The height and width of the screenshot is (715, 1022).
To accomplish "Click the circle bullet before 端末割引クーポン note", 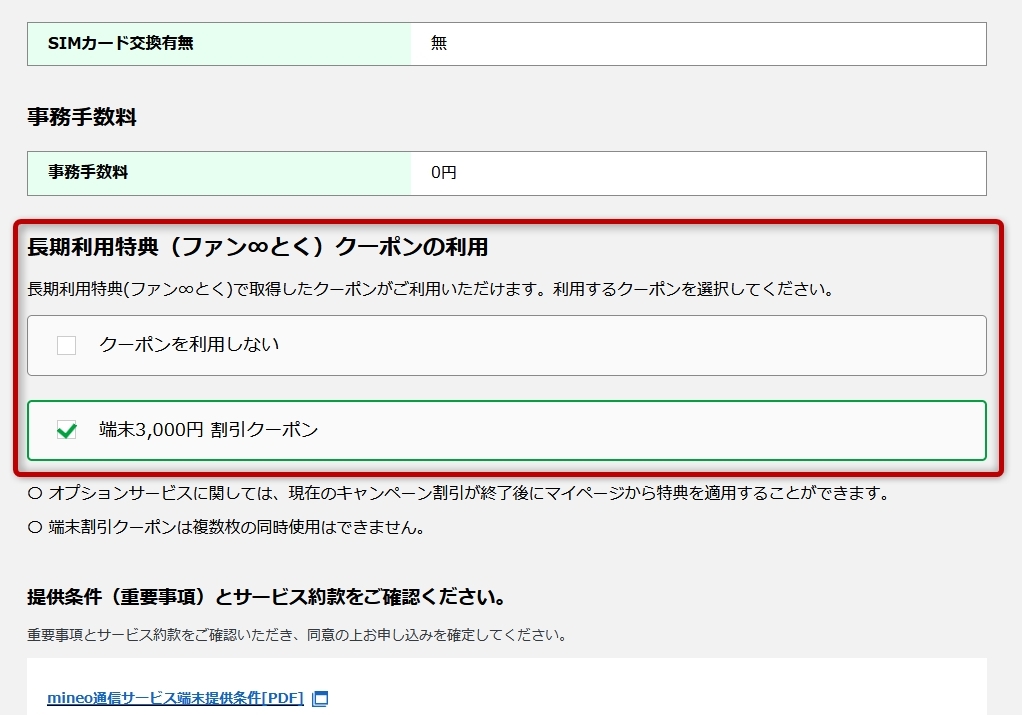I will tap(35, 527).
